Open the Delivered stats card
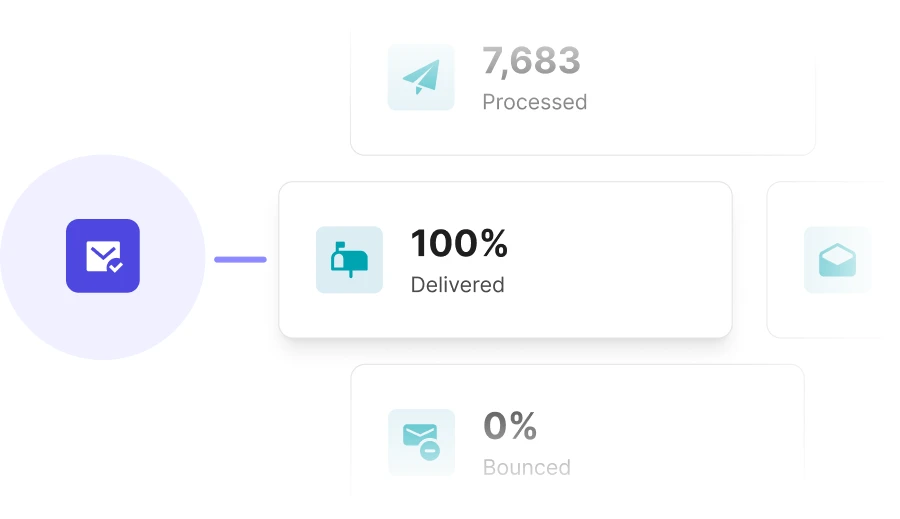The width and height of the screenshot is (900, 519). point(505,260)
